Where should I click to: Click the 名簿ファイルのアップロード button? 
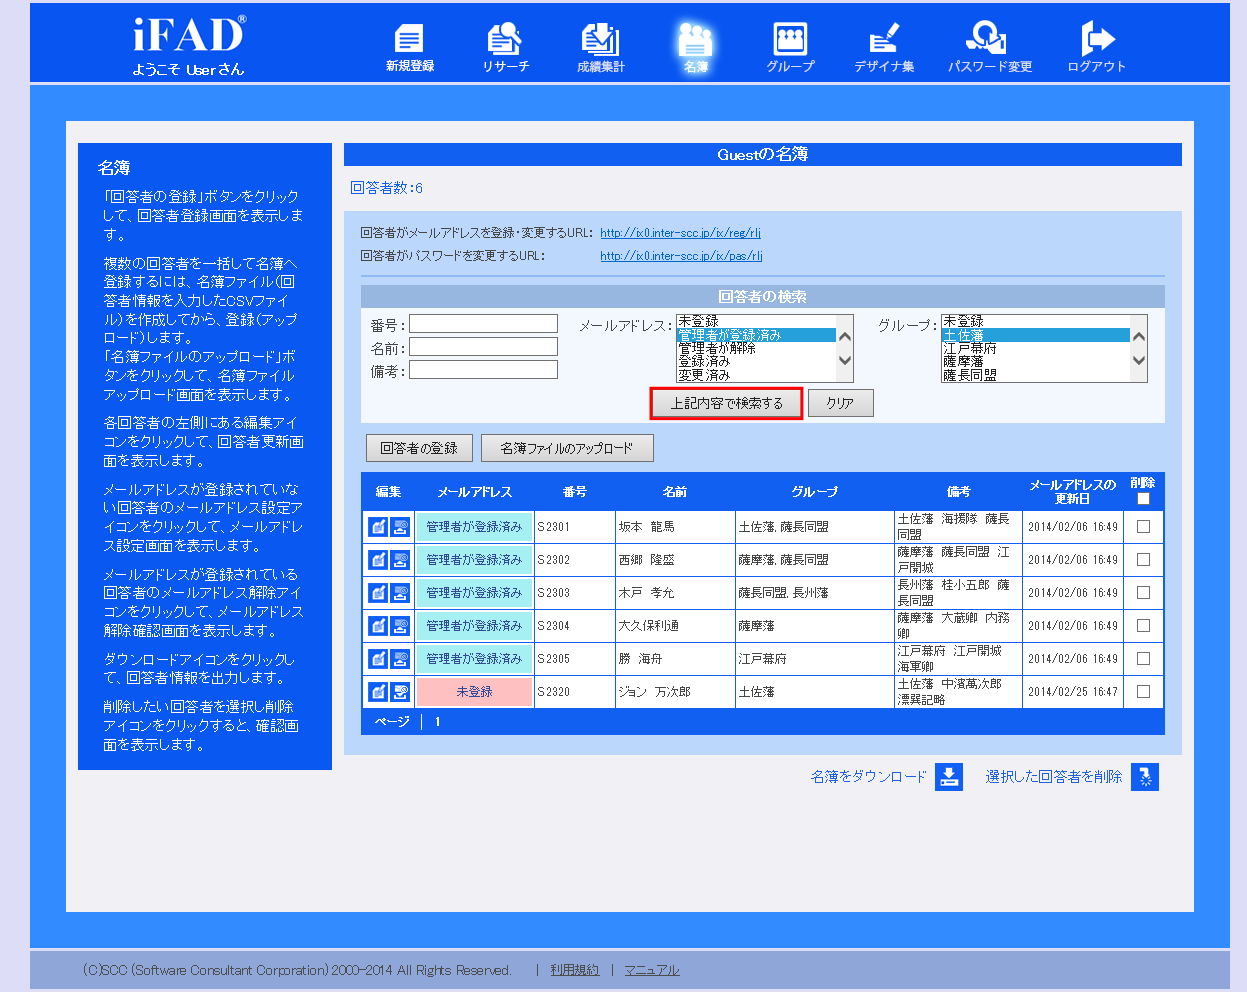pyautogui.click(x=567, y=448)
